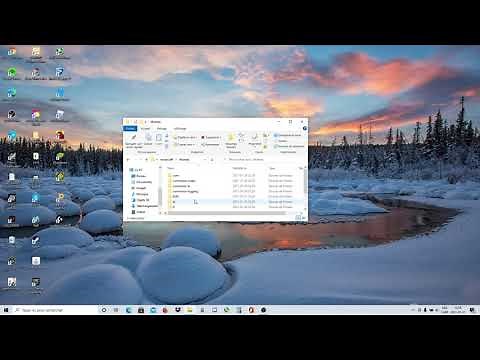Viewport: 480px width, 360px height.
Task: Click the Up arrow beside the address bar
Action: click(146, 160)
